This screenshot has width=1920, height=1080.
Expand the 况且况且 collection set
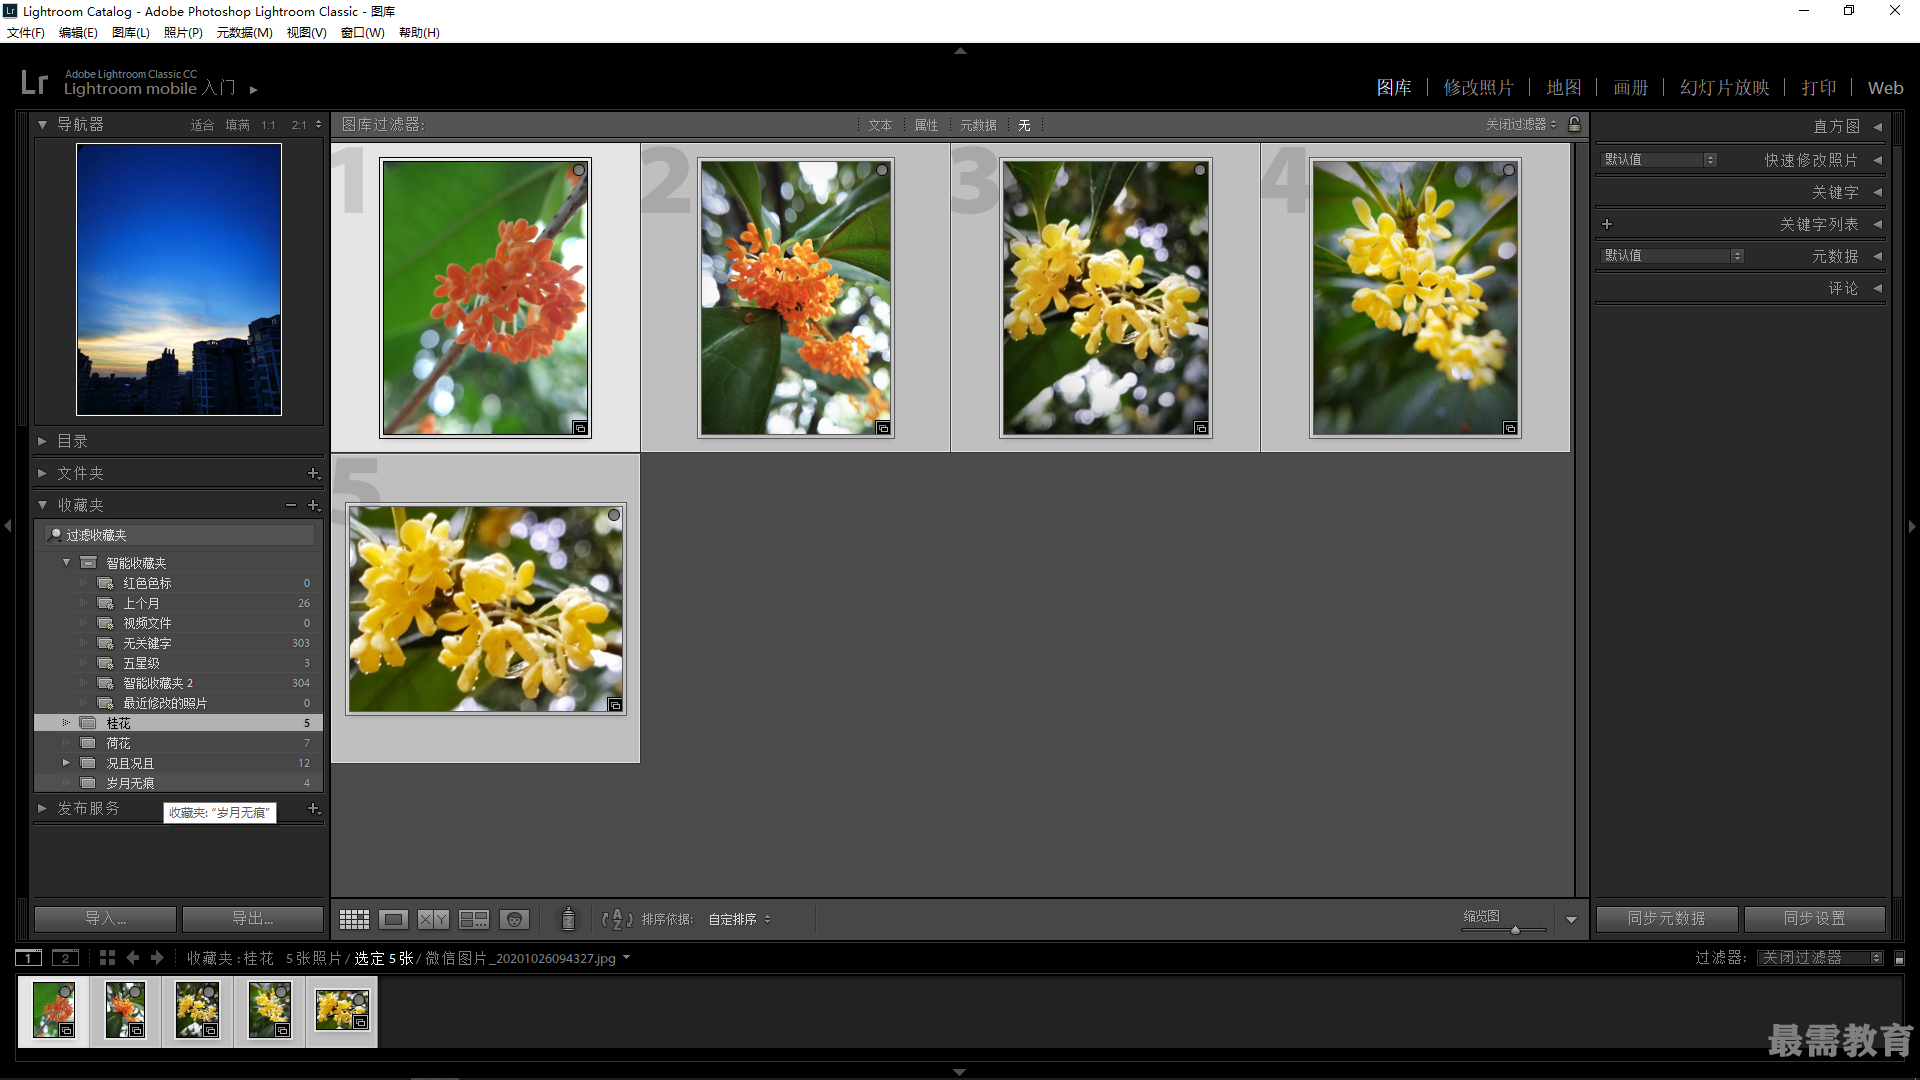(67, 763)
